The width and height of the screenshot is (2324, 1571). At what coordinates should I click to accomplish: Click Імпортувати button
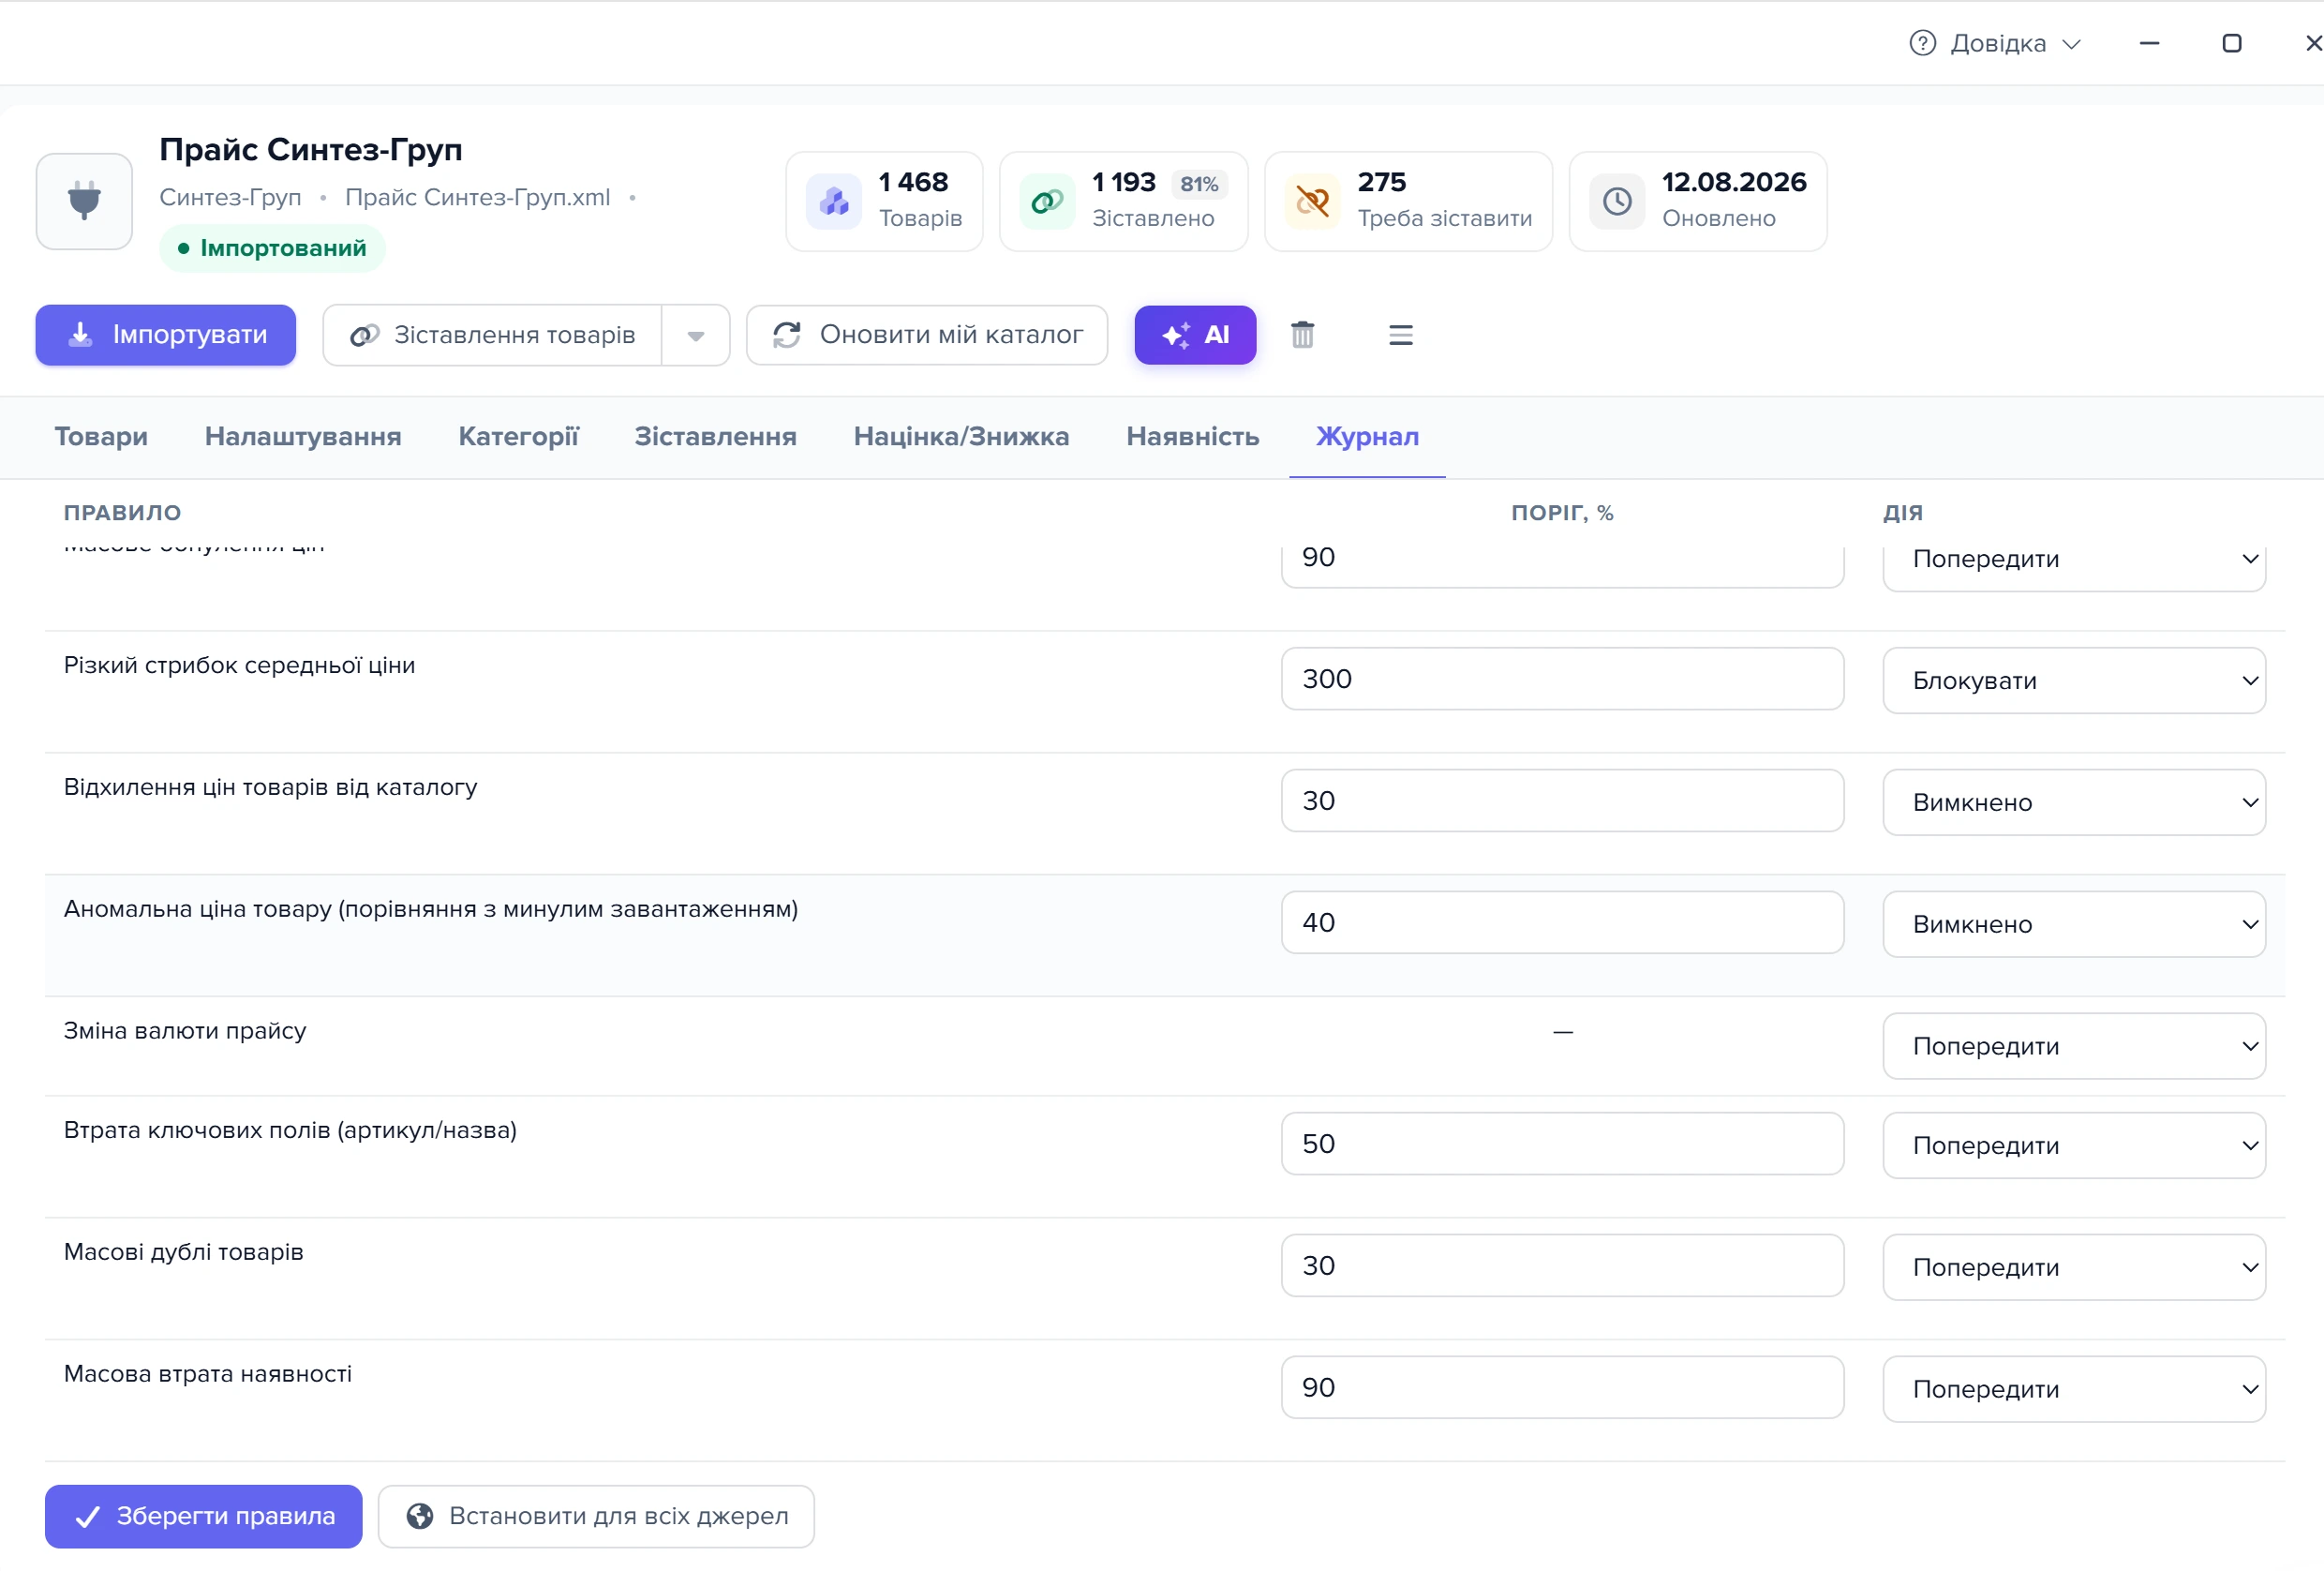pos(166,335)
